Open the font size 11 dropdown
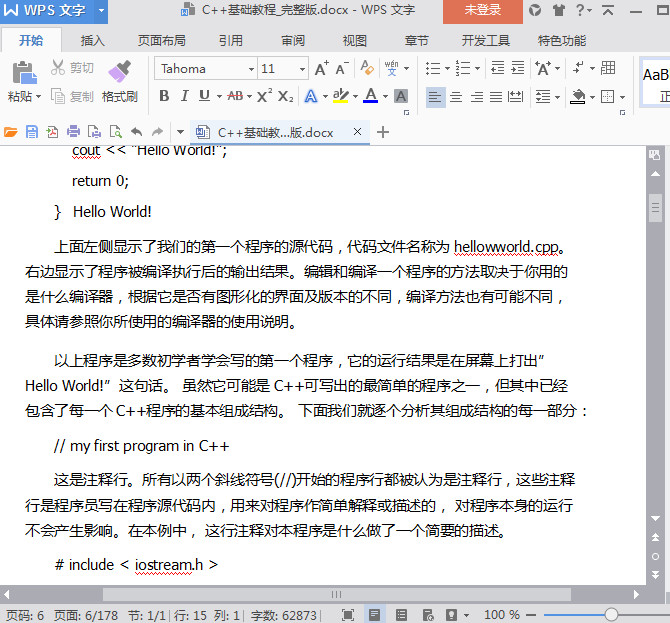 (302, 69)
